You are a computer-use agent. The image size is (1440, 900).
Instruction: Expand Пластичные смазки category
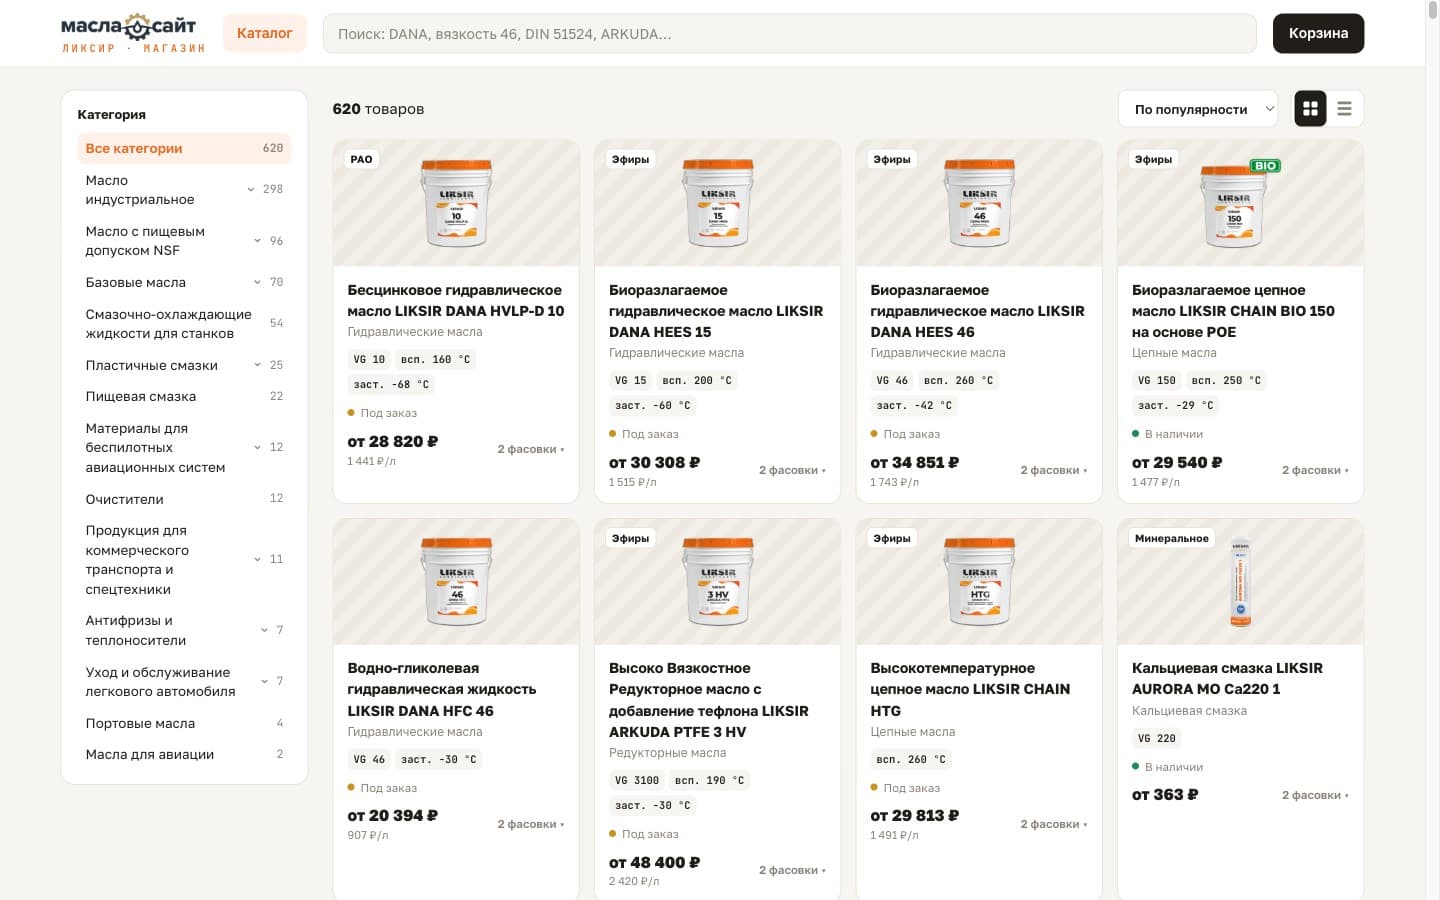(257, 365)
